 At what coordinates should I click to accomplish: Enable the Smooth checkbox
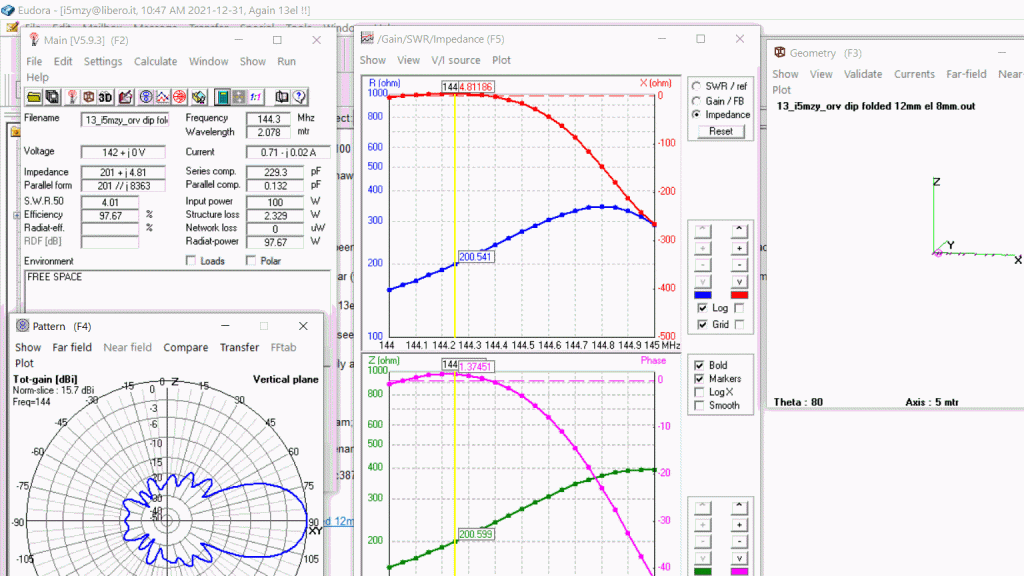coord(699,406)
